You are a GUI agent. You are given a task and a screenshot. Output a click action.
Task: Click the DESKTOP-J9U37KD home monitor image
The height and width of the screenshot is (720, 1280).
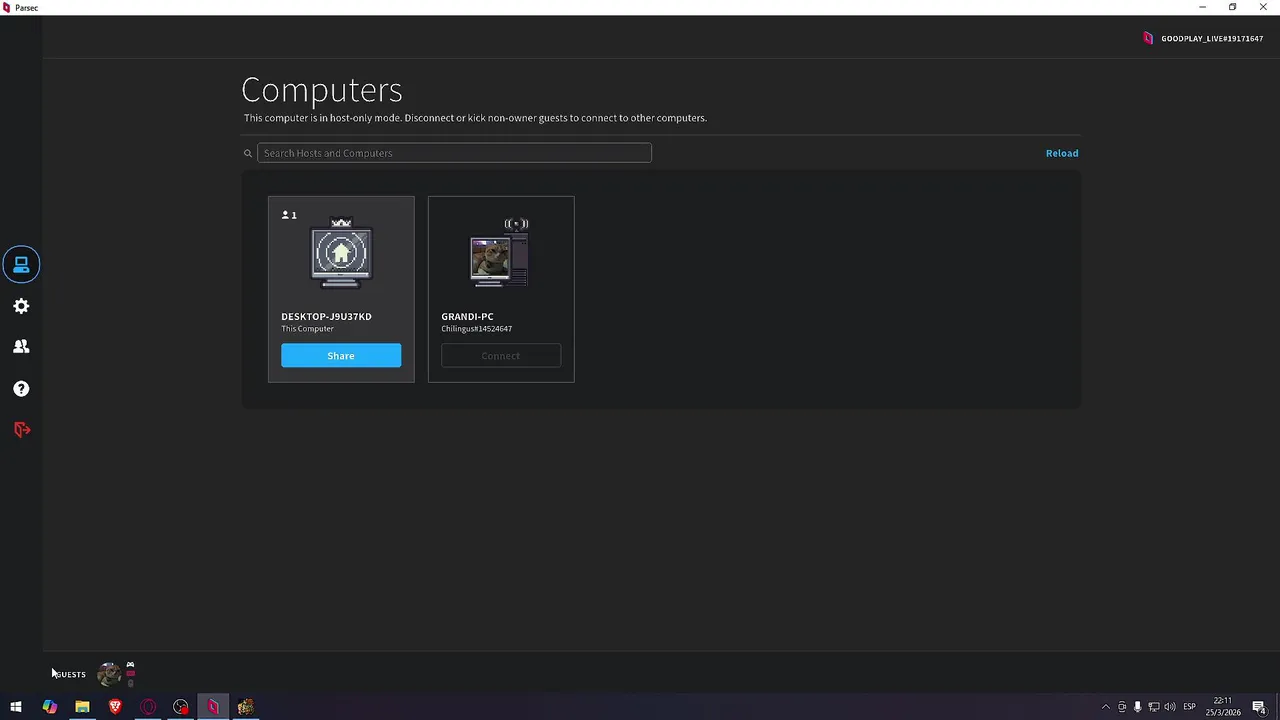[341, 253]
